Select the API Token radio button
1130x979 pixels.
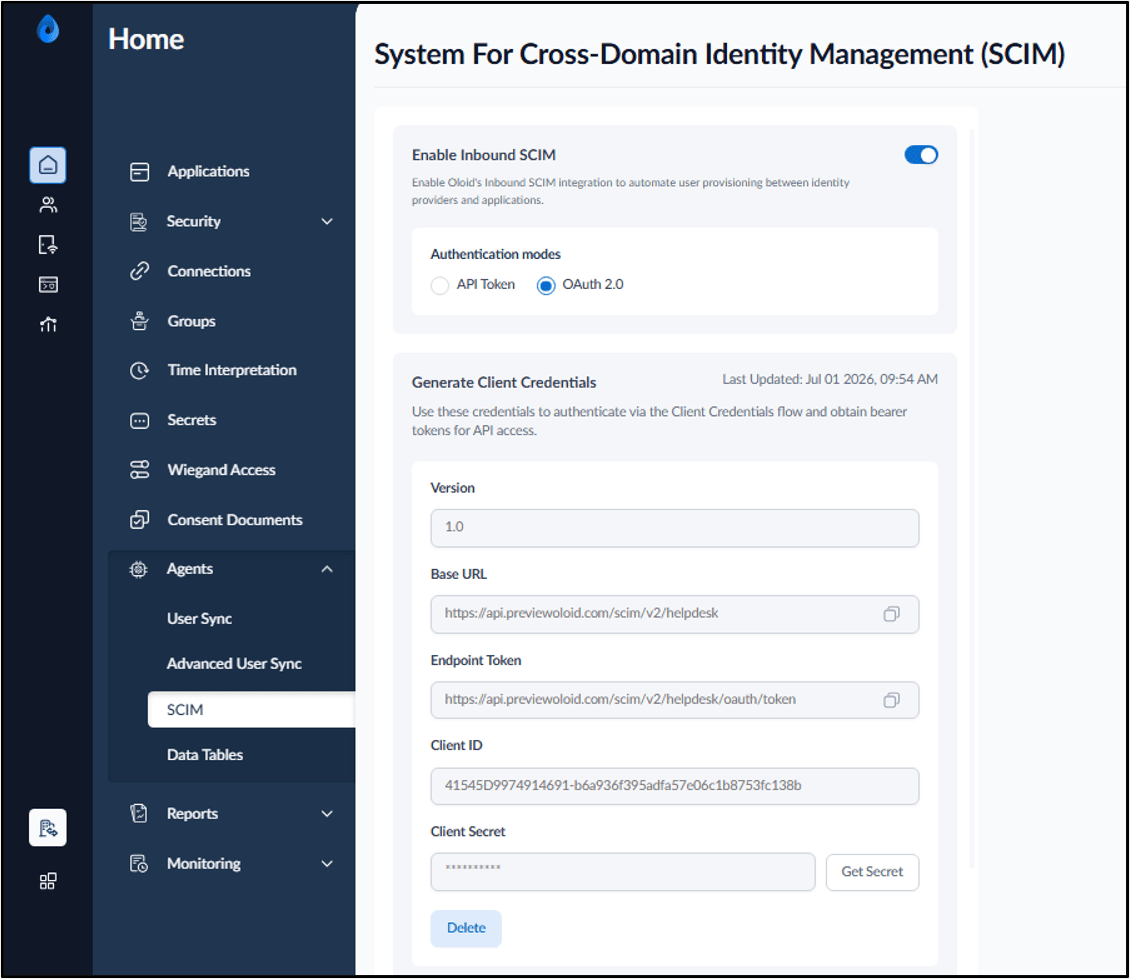pyautogui.click(x=440, y=285)
